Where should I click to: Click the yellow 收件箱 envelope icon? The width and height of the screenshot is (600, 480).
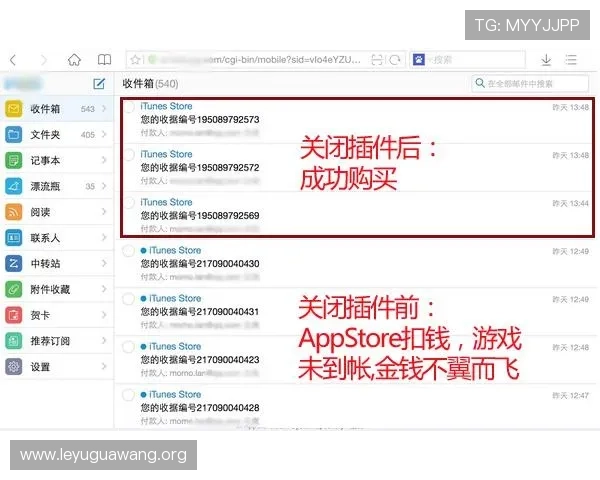pos(13,109)
